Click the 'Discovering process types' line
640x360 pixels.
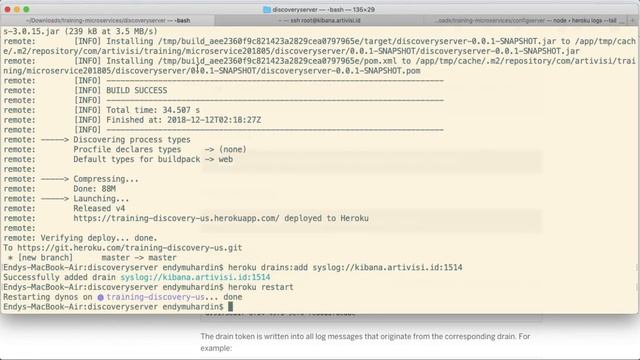point(132,140)
